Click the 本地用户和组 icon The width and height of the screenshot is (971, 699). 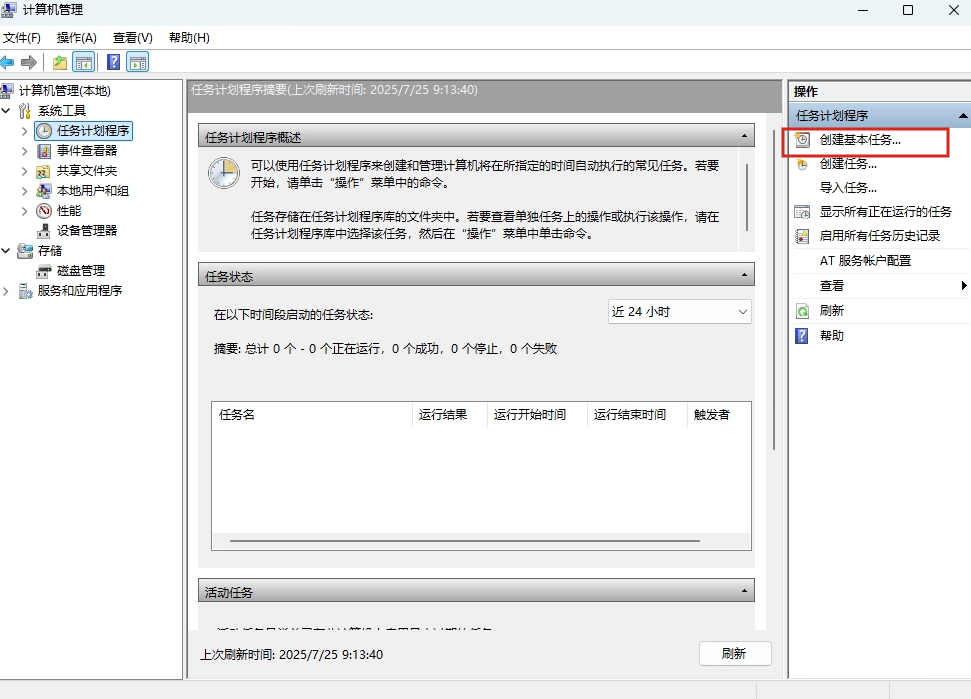coord(43,191)
